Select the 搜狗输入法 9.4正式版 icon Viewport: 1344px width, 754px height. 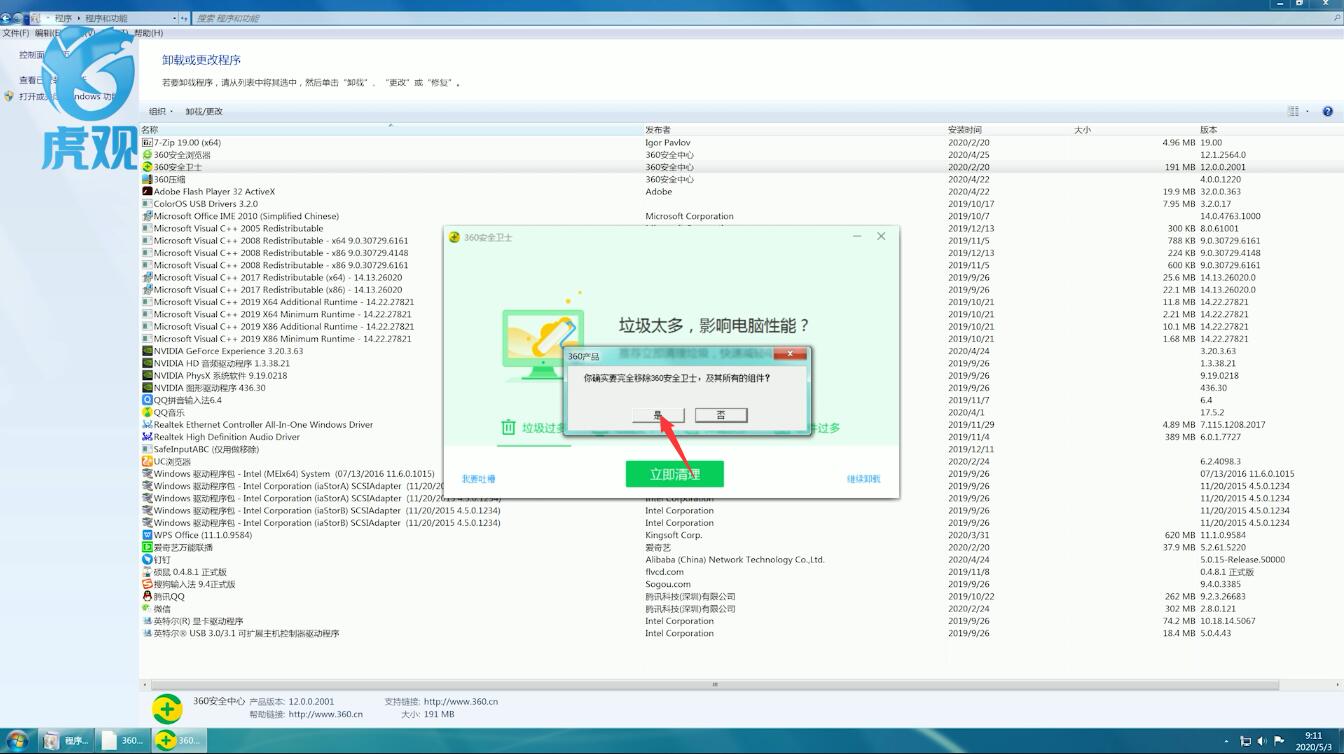[147, 584]
